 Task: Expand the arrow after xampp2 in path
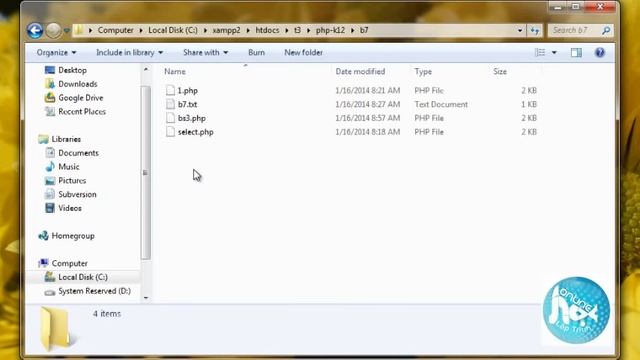tap(248, 30)
